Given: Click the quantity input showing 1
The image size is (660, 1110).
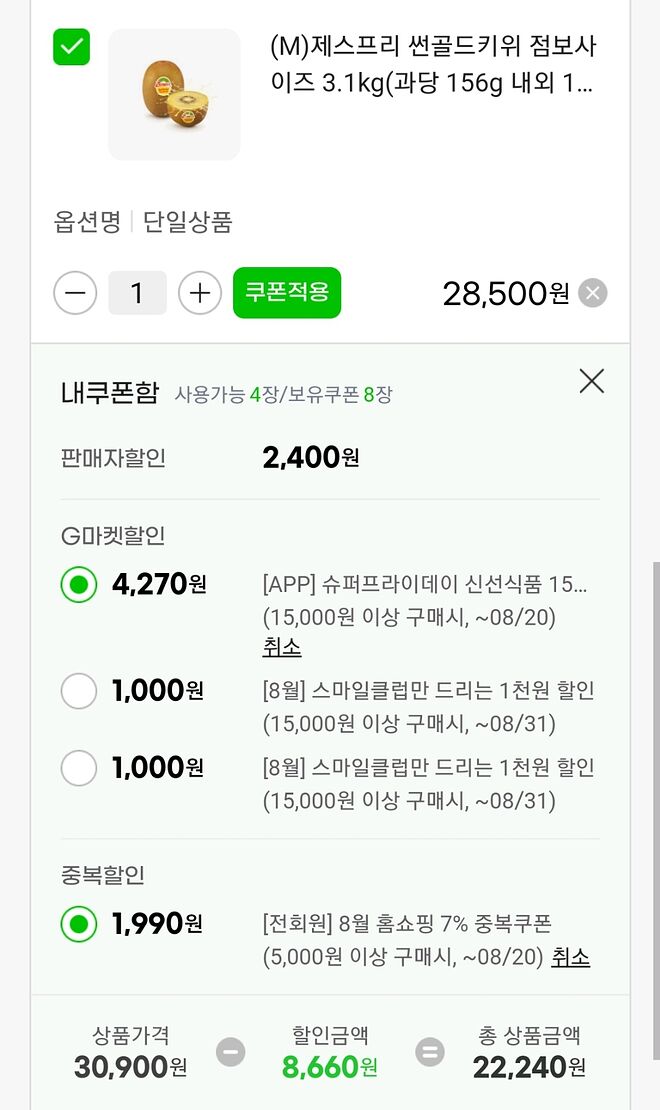Looking at the screenshot, I should (137, 292).
